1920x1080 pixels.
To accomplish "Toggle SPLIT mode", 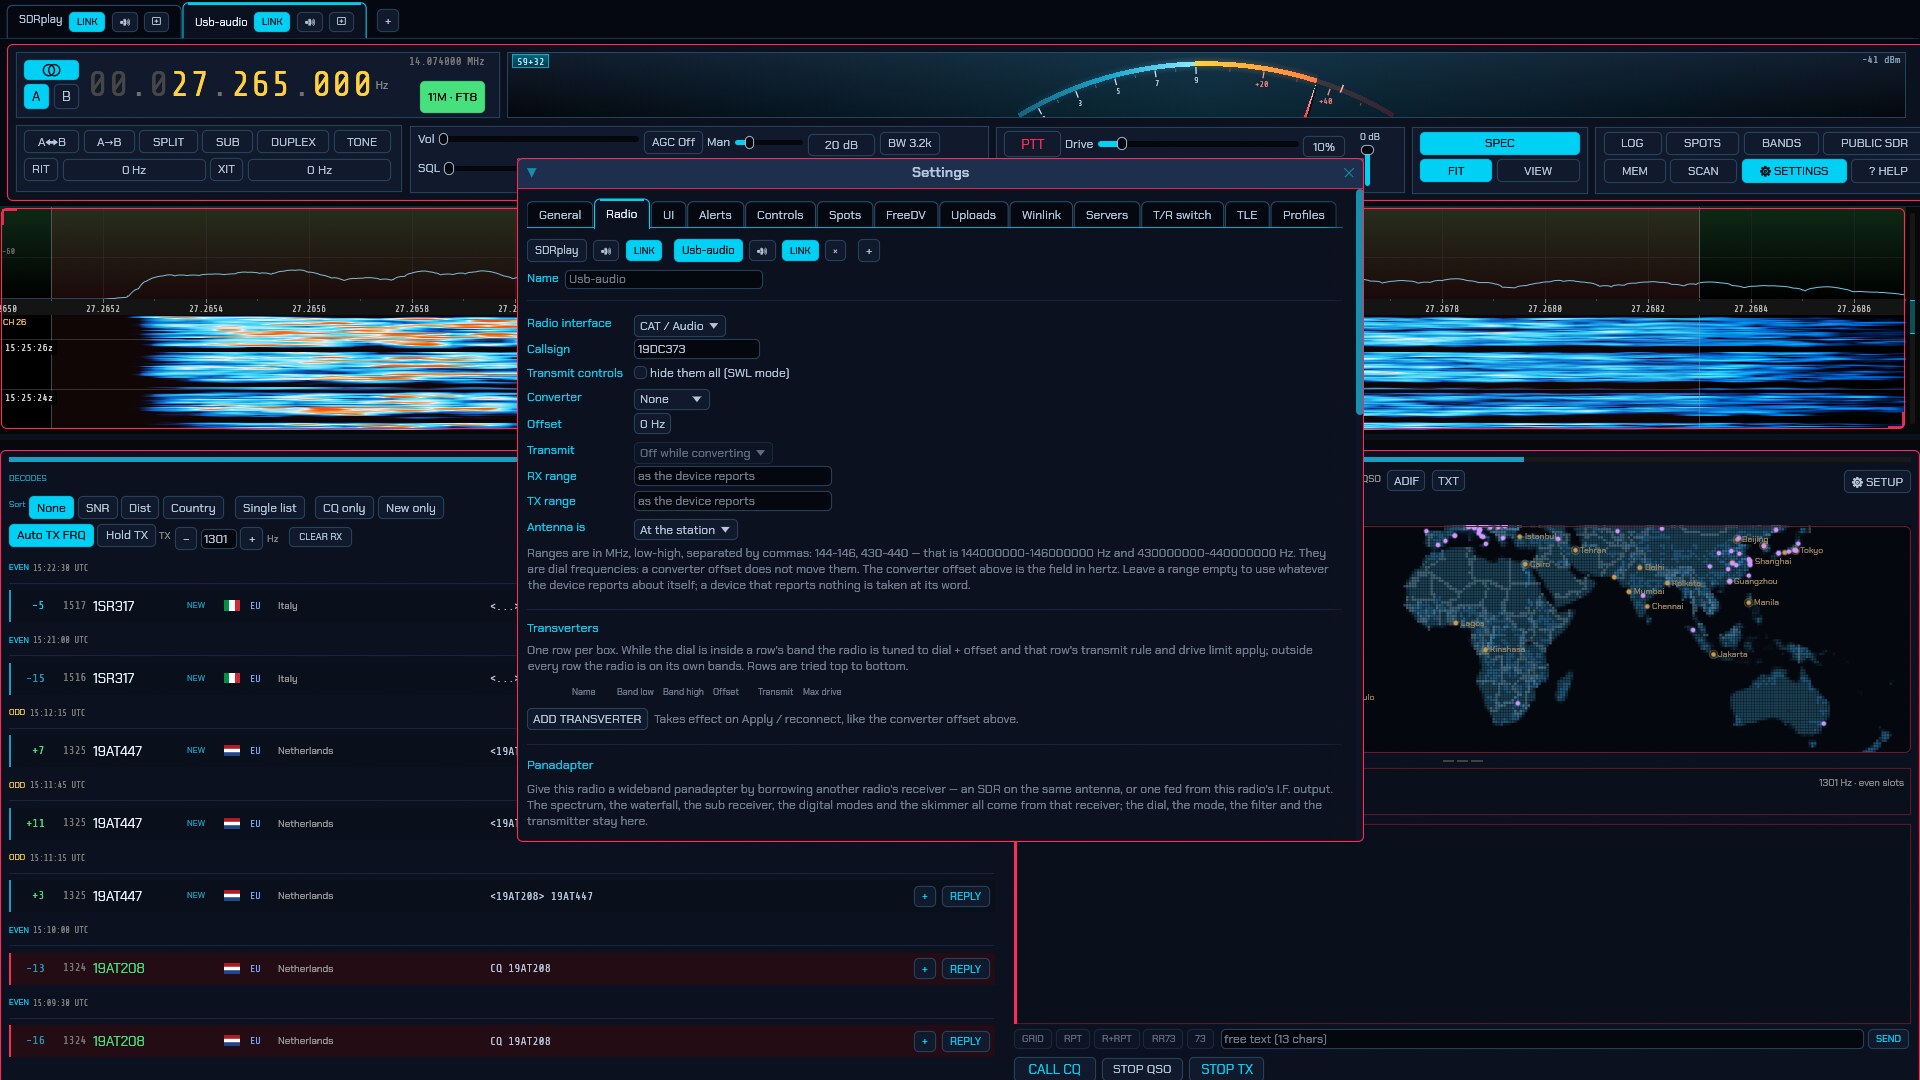I will coord(168,142).
